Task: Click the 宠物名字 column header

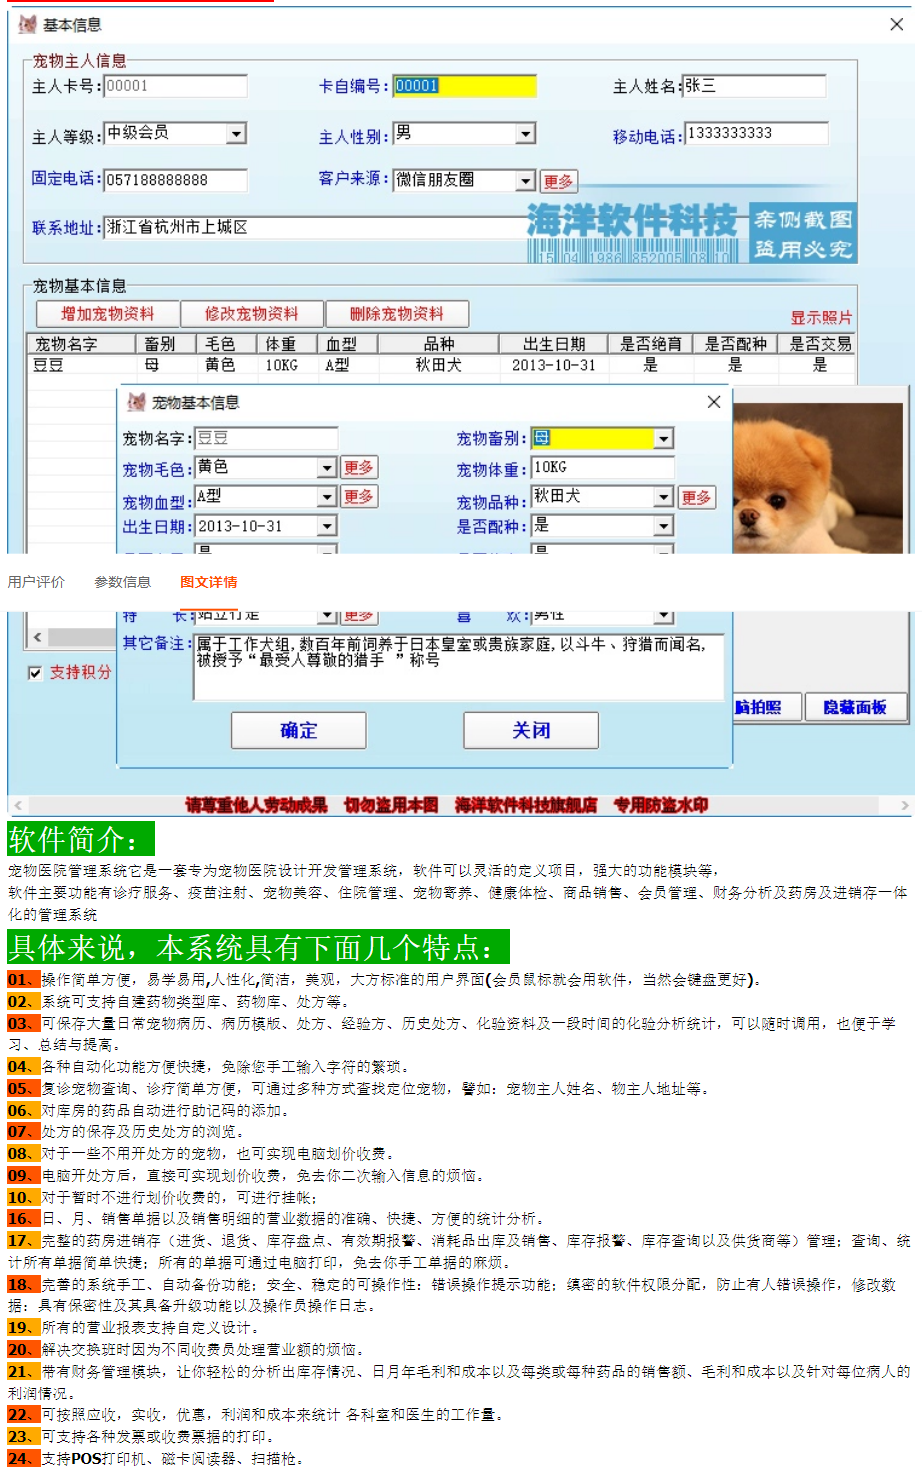Action: click(81, 344)
